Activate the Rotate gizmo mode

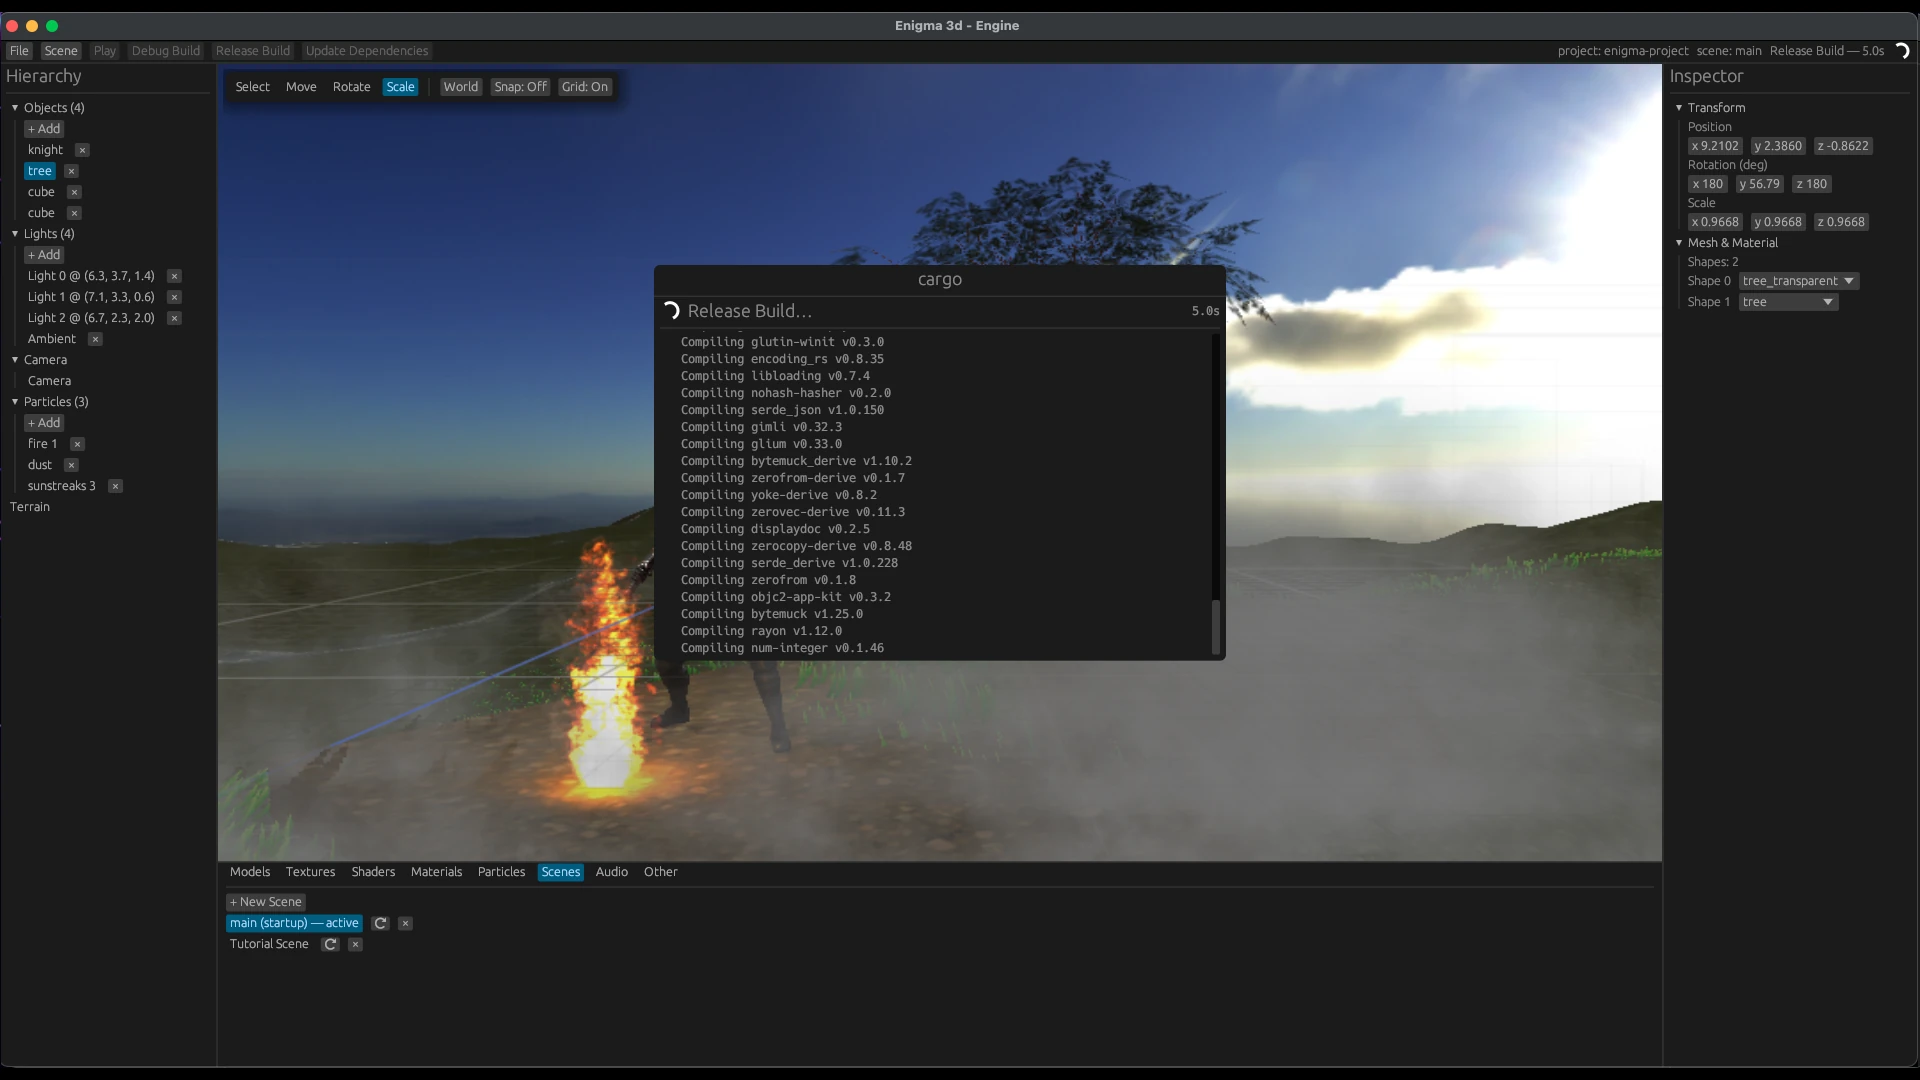click(x=351, y=87)
